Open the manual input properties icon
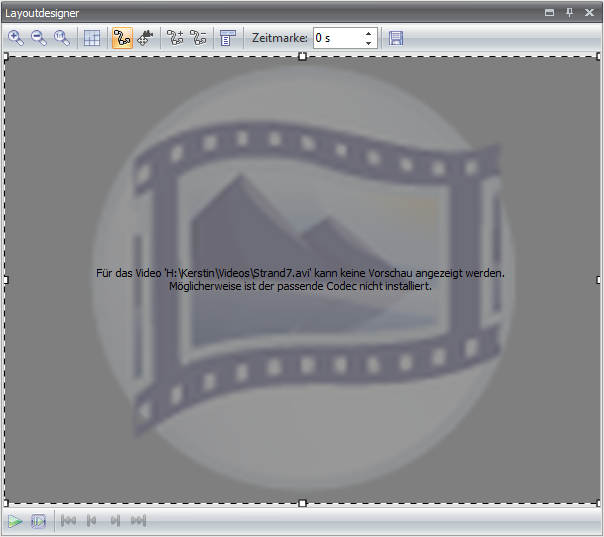Image resolution: width=604 pixels, height=537 pixels. (228, 38)
